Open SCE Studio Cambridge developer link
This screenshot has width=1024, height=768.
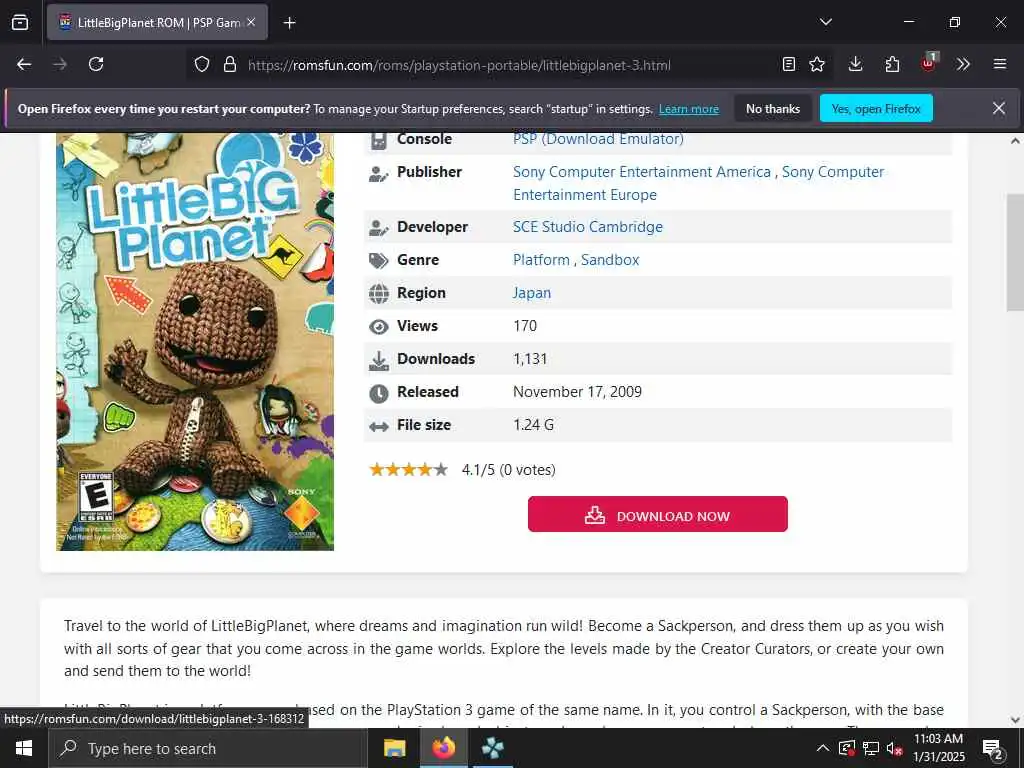coord(588,227)
